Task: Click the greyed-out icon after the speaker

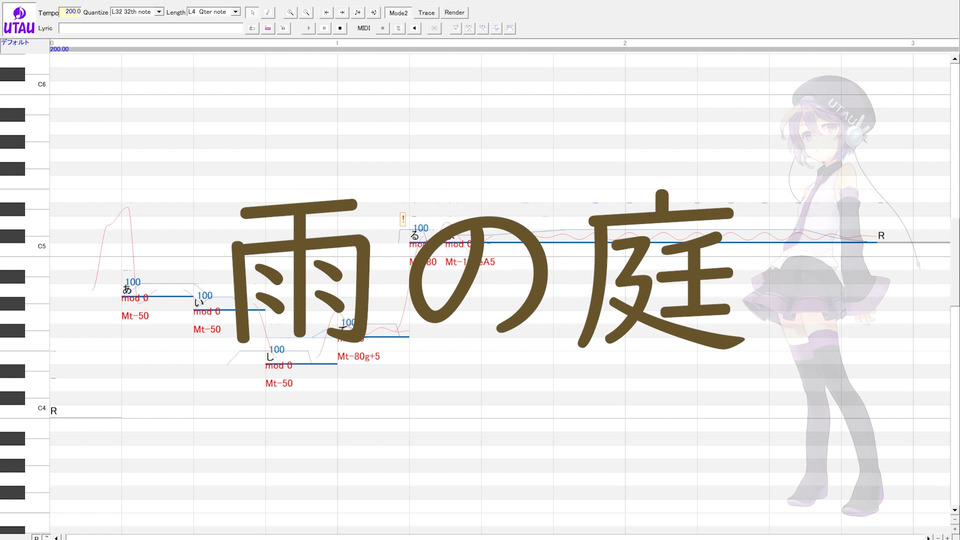Action: coord(434,28)
